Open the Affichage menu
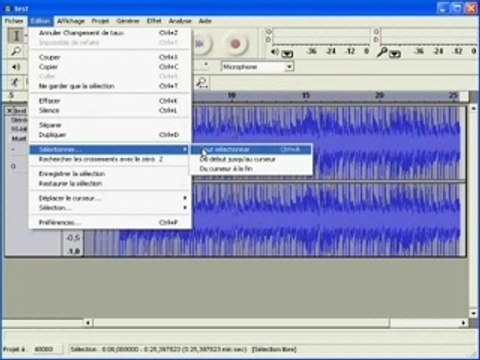The width and height of the screenshot is (480, 360). point(71,21)
